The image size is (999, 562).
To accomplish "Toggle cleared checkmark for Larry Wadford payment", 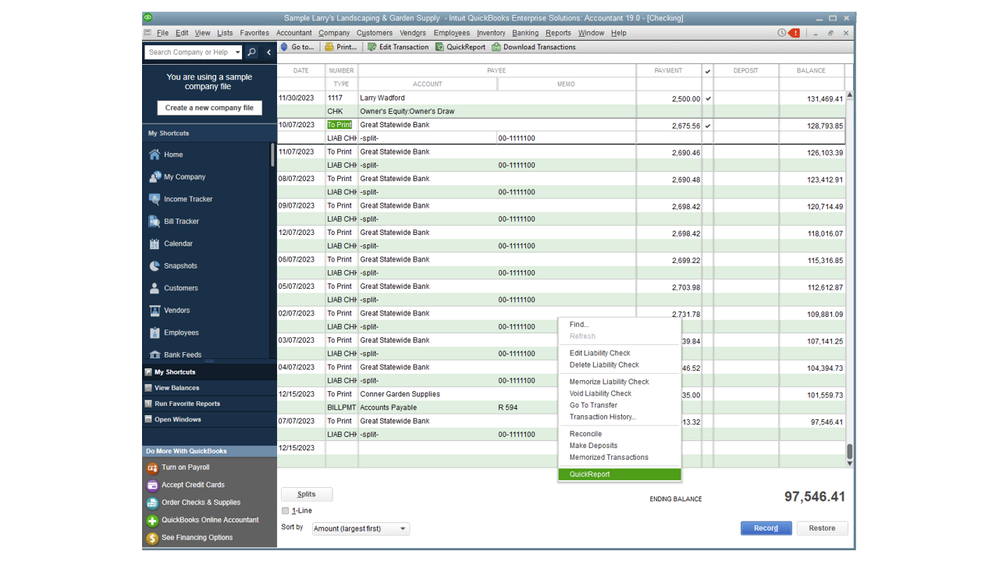I will (708, 99).
